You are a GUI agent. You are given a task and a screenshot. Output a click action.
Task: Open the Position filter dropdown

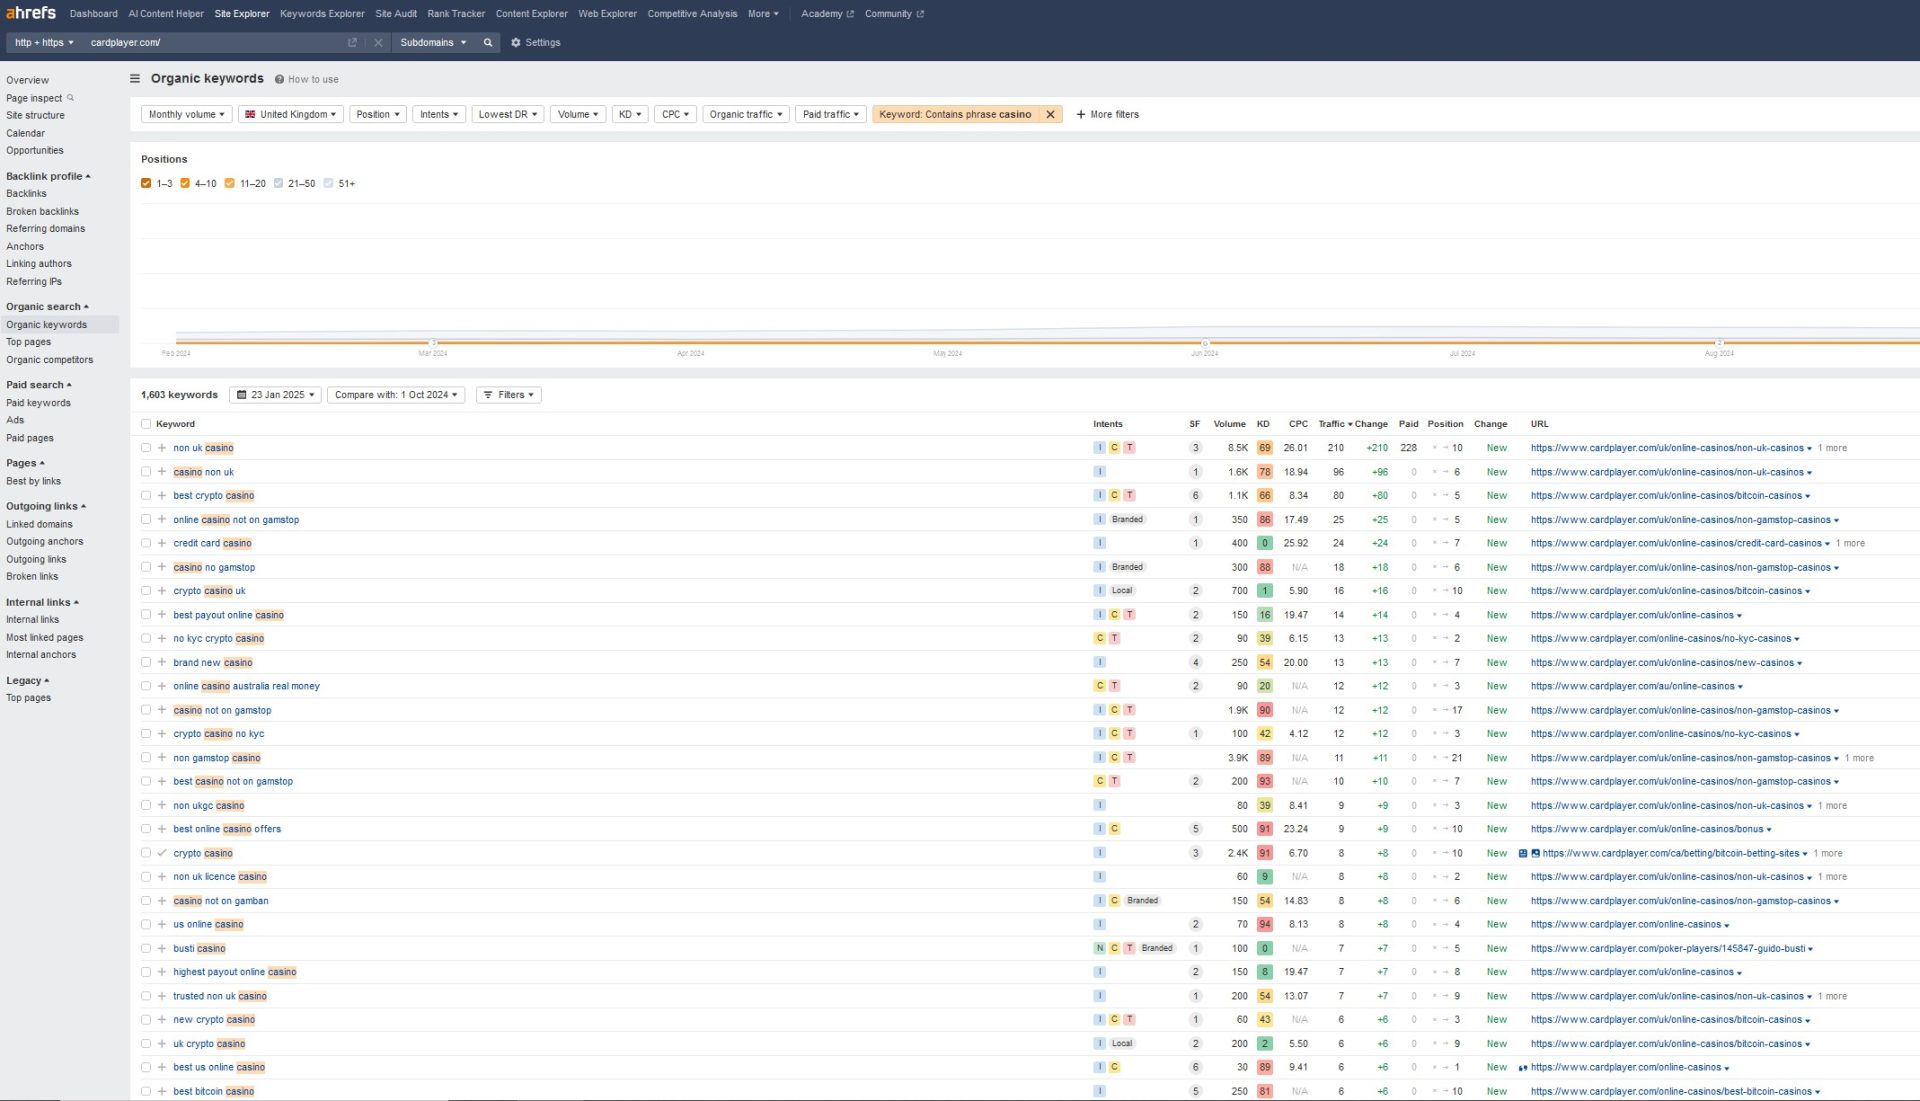[x=378, y=114]
